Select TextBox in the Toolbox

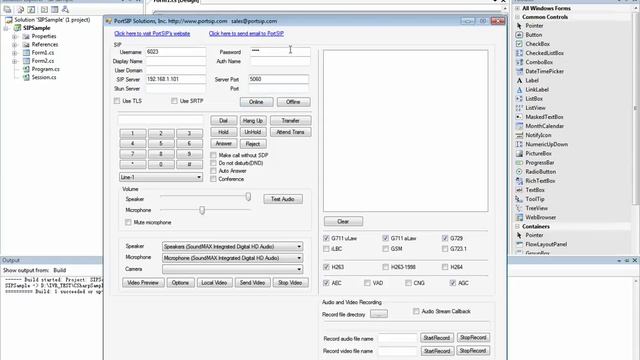(x=535, y=190)
